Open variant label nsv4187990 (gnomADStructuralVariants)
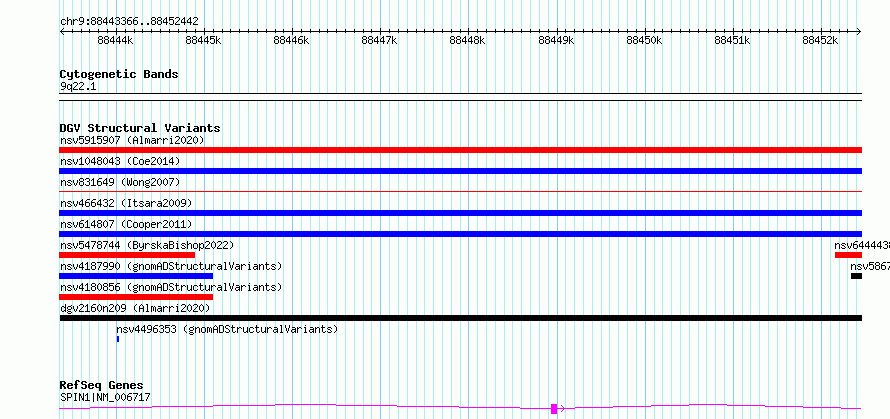890x419 pixels. pos(171,266)
